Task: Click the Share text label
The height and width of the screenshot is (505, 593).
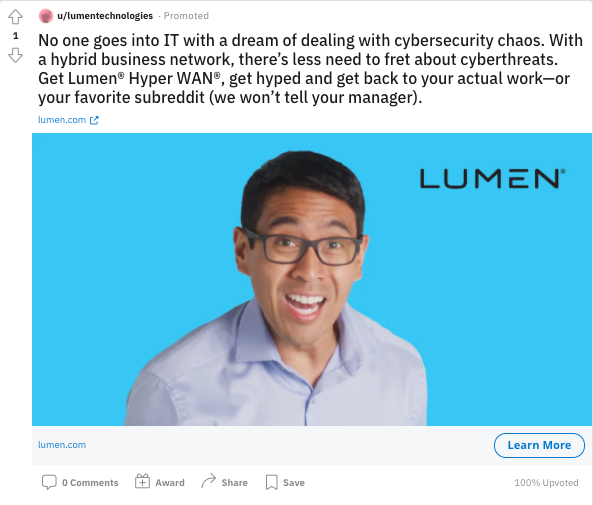Action: click(234, 483)
